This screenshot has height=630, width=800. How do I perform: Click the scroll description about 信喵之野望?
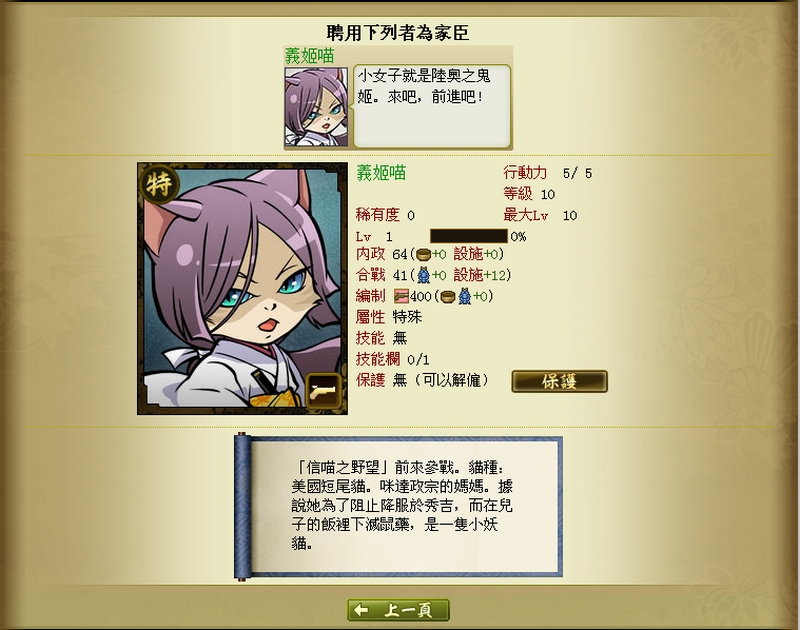click(402, 506)
